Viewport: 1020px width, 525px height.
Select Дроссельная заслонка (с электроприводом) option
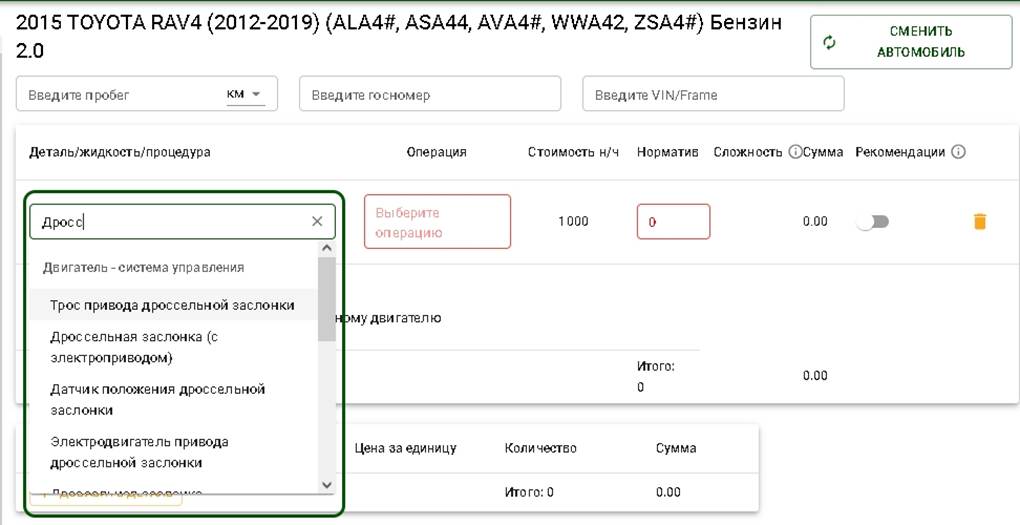point(172,347)
